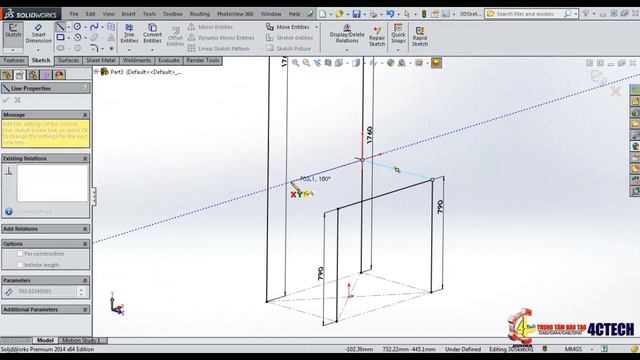Click the Rebuild traffic light icon
The image size is (640, 360).
tap(424, 14)
